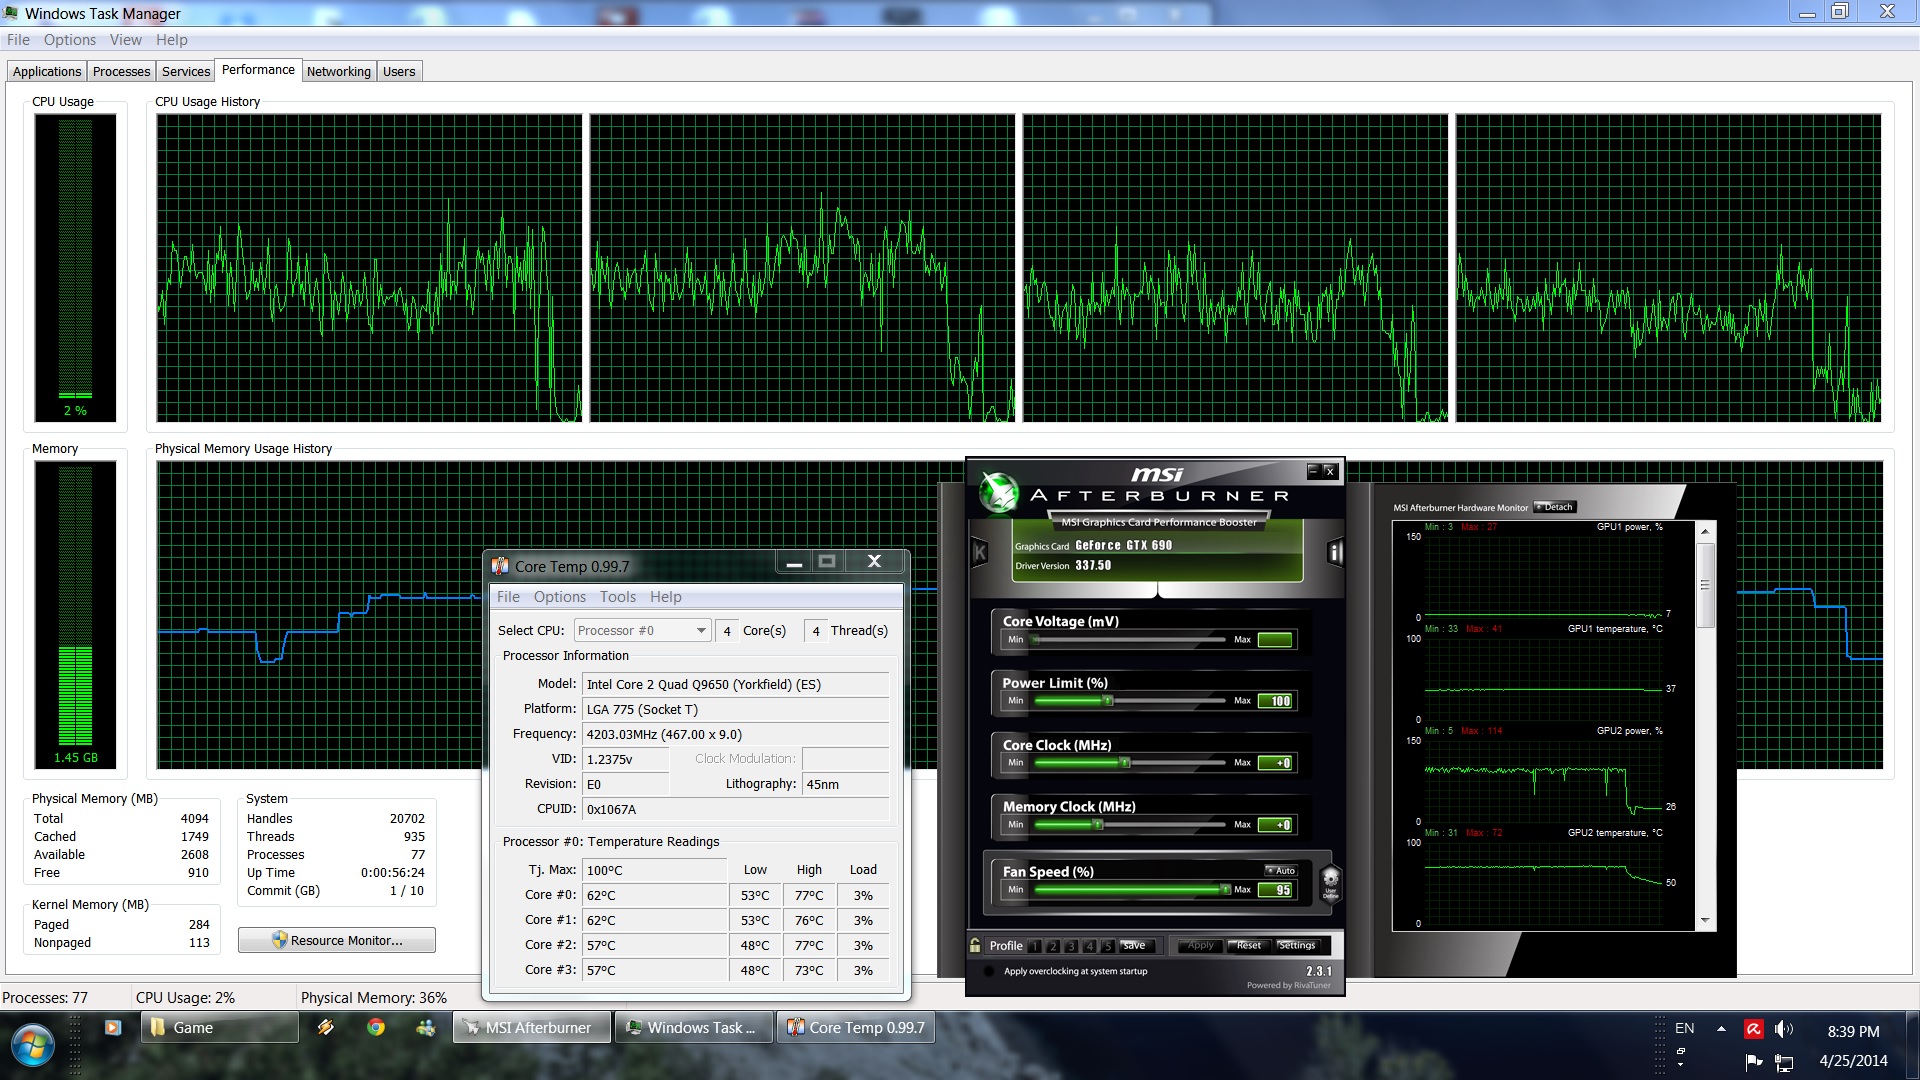Launch Google Chrome from taskbar

pos(376,1027)
